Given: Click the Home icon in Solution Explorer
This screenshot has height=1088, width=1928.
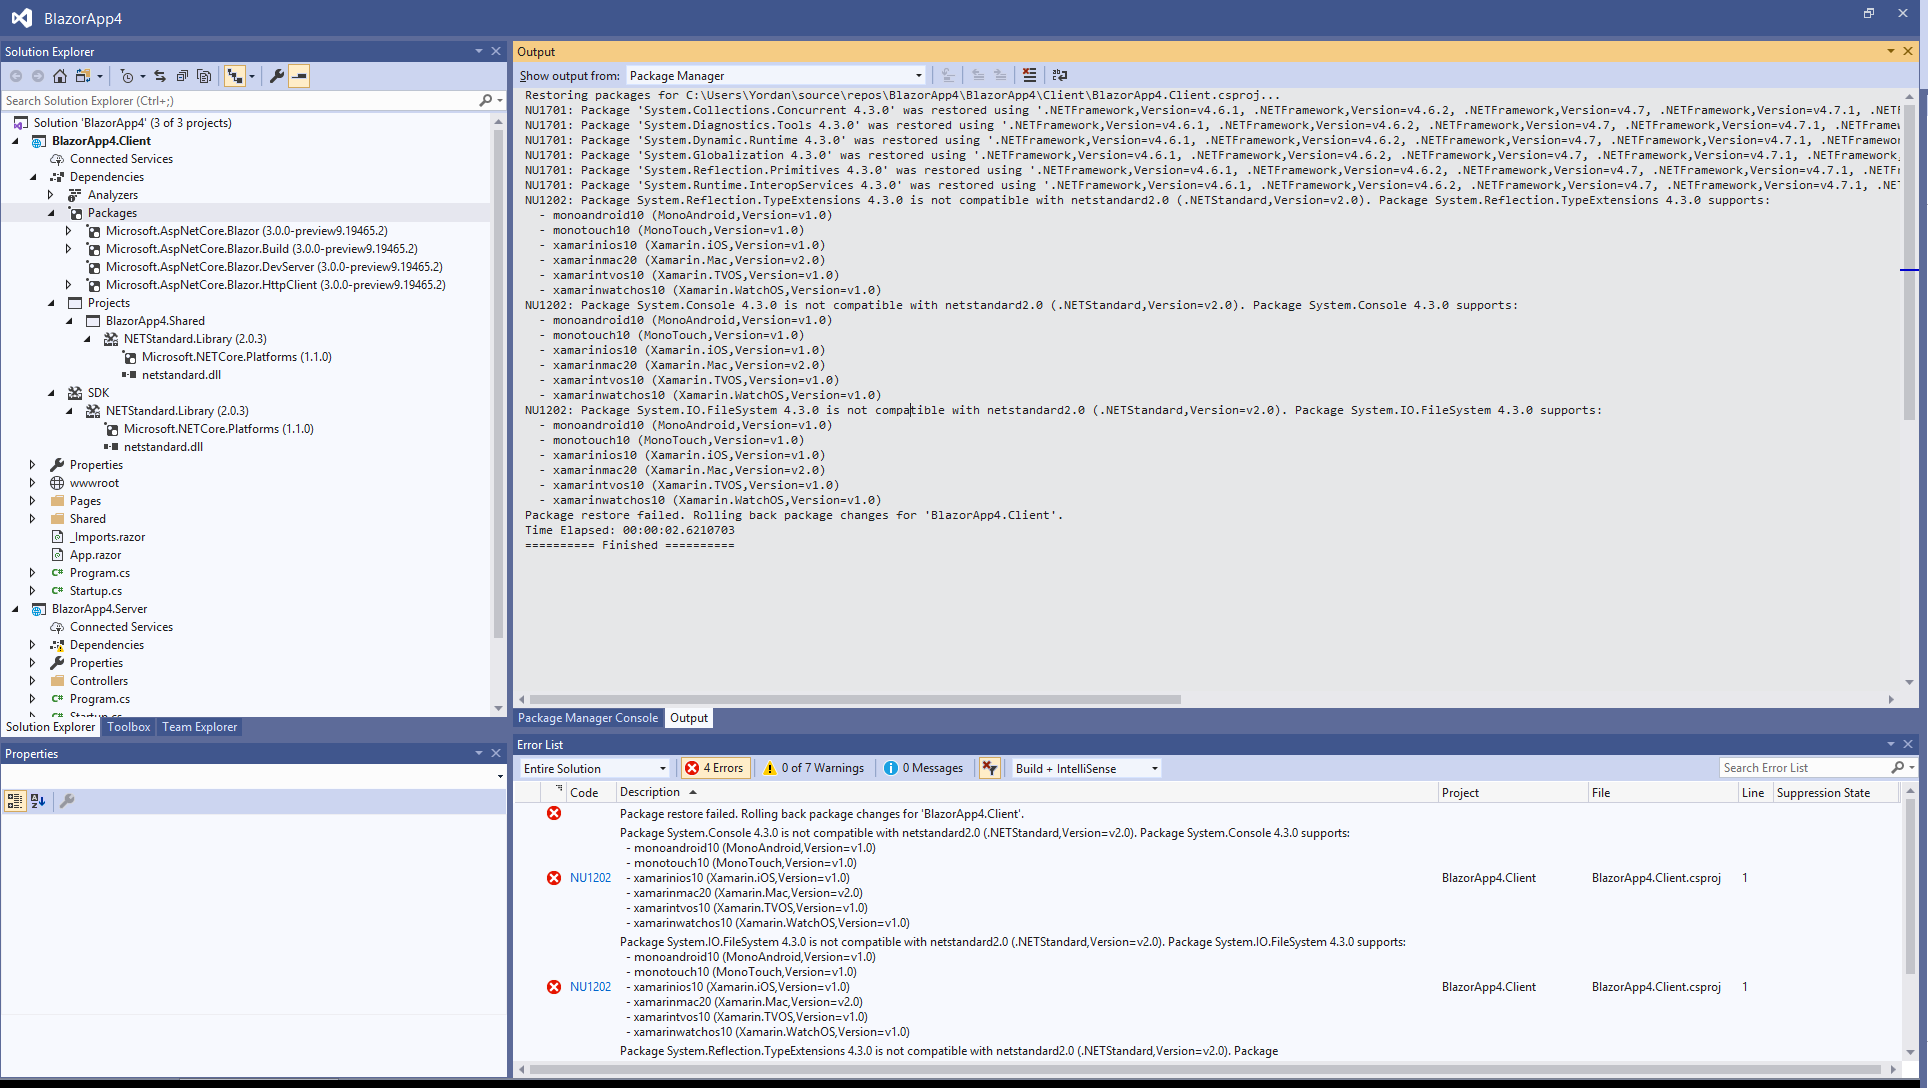Looking at the screenshot, I should click(60, 76).
